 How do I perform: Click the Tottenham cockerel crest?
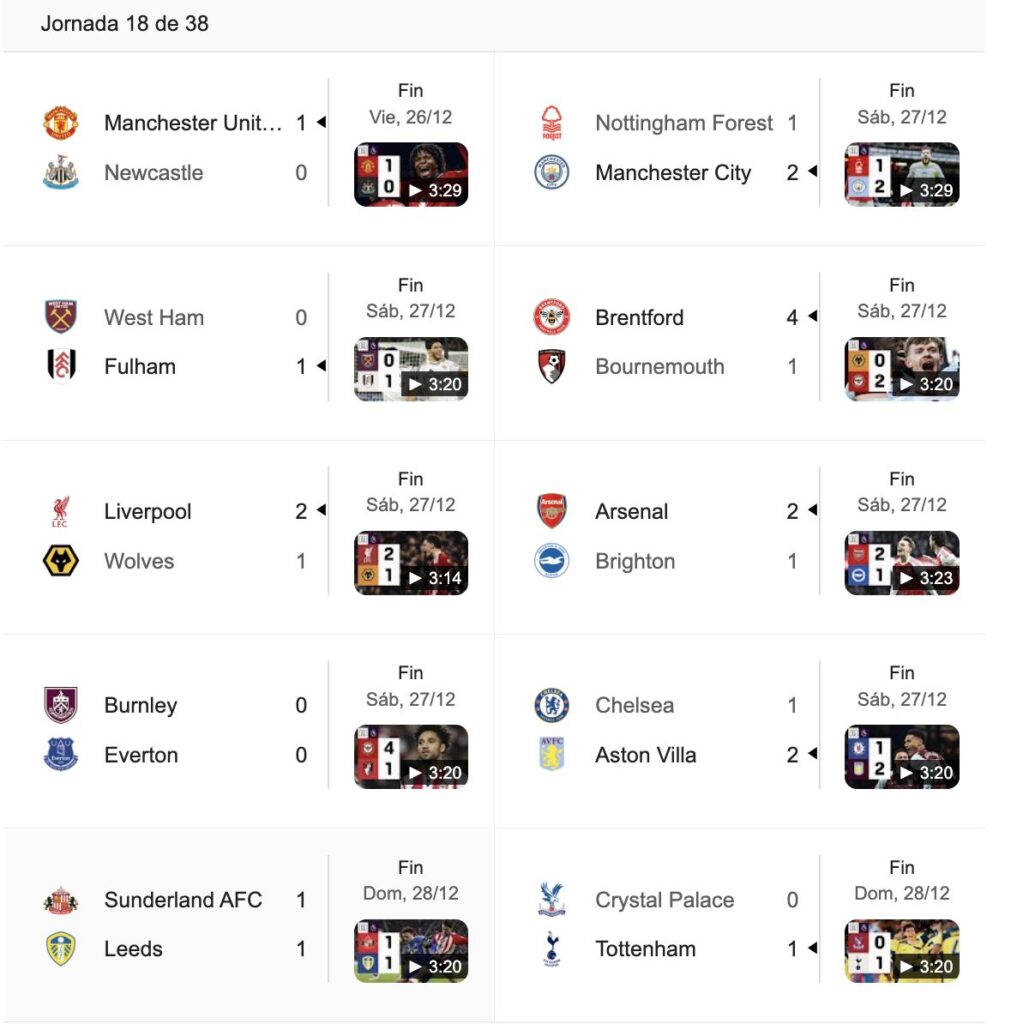pos(551,949)
